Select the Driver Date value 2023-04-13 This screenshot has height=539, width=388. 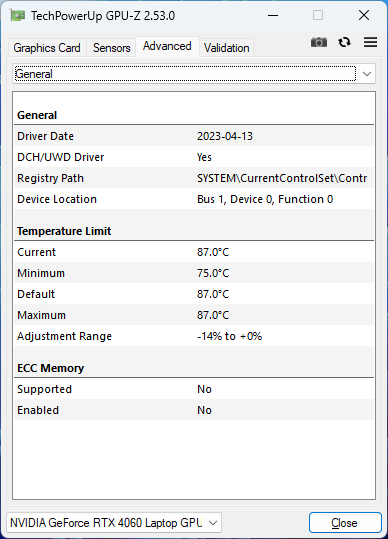point(225,136)
